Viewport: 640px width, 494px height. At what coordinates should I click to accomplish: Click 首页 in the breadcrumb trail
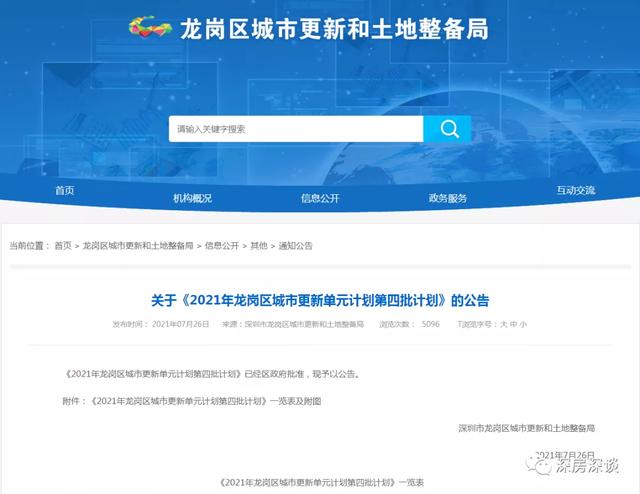click(63, 246)
